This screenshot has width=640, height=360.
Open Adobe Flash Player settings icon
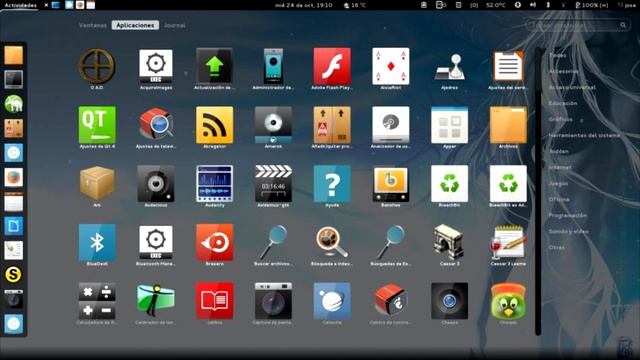(332, 66)
